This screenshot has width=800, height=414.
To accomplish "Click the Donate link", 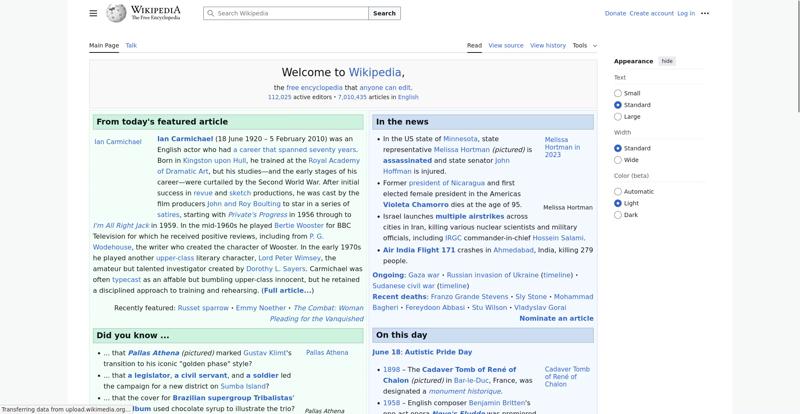I will [x=615, y=13].
